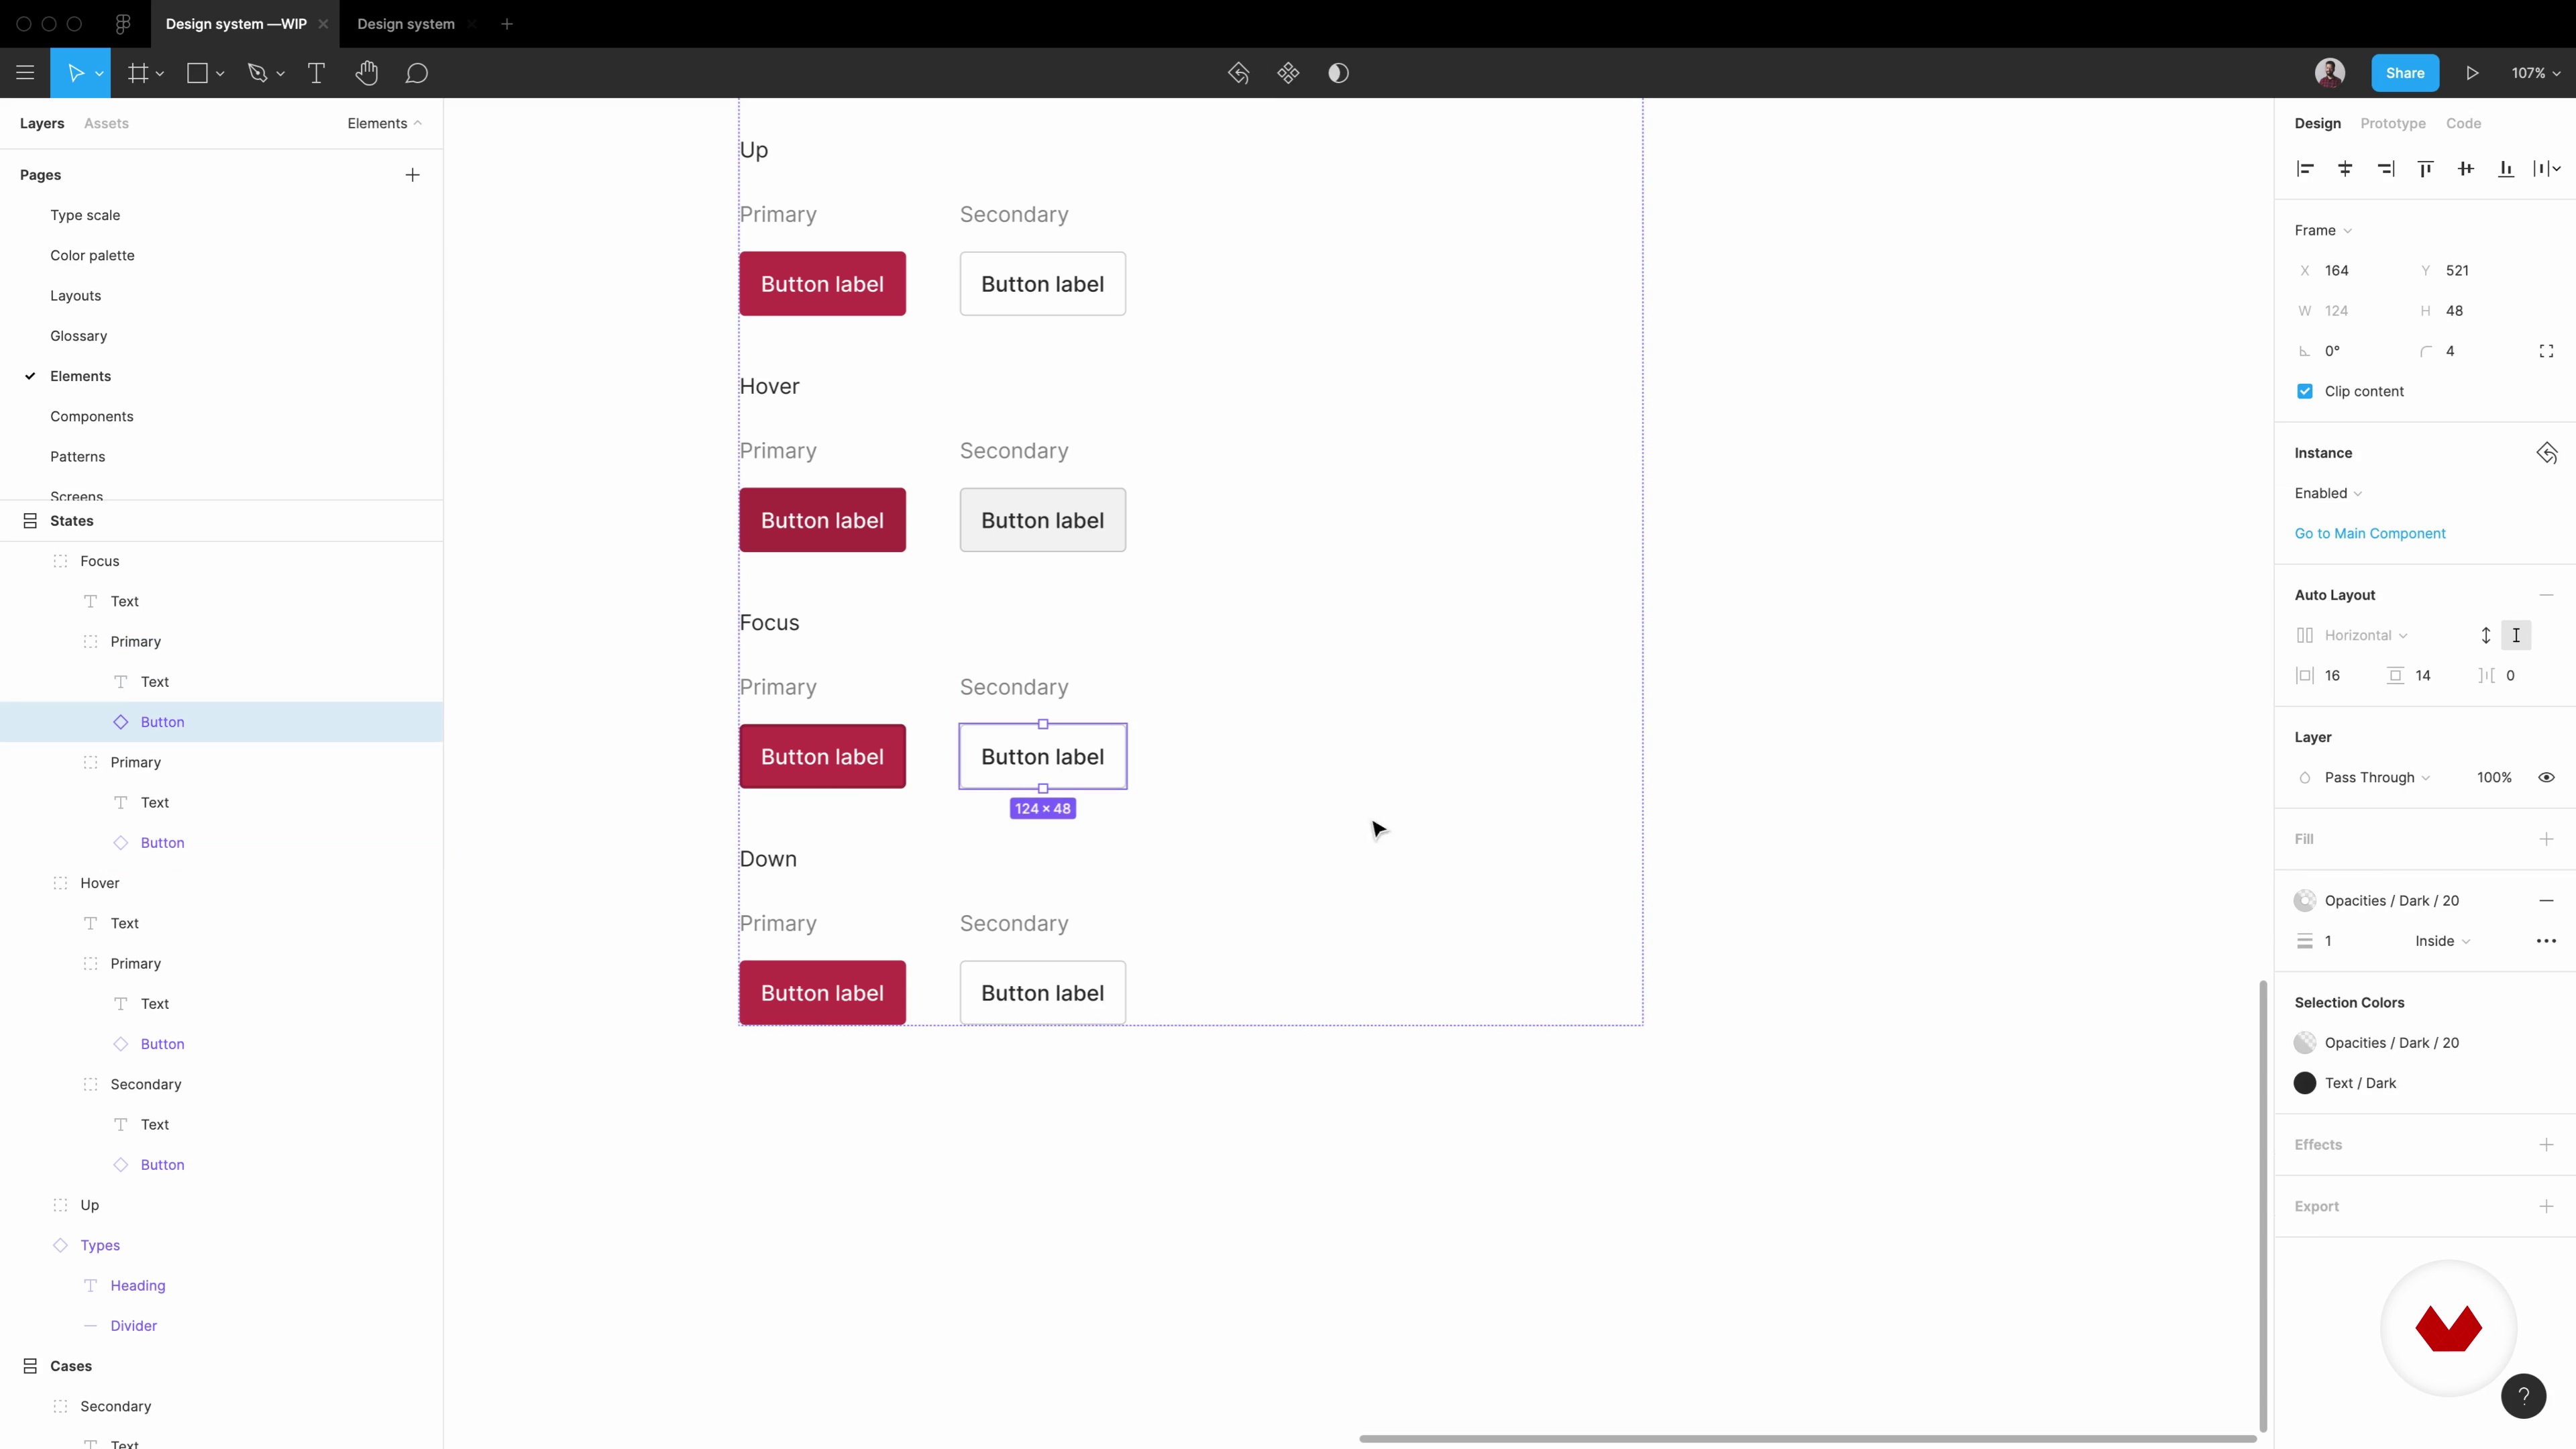Viewport: 2576px width, 1449px height.
Task: Align selection left
Action: pyautogui.click(x=2305, y=169)
